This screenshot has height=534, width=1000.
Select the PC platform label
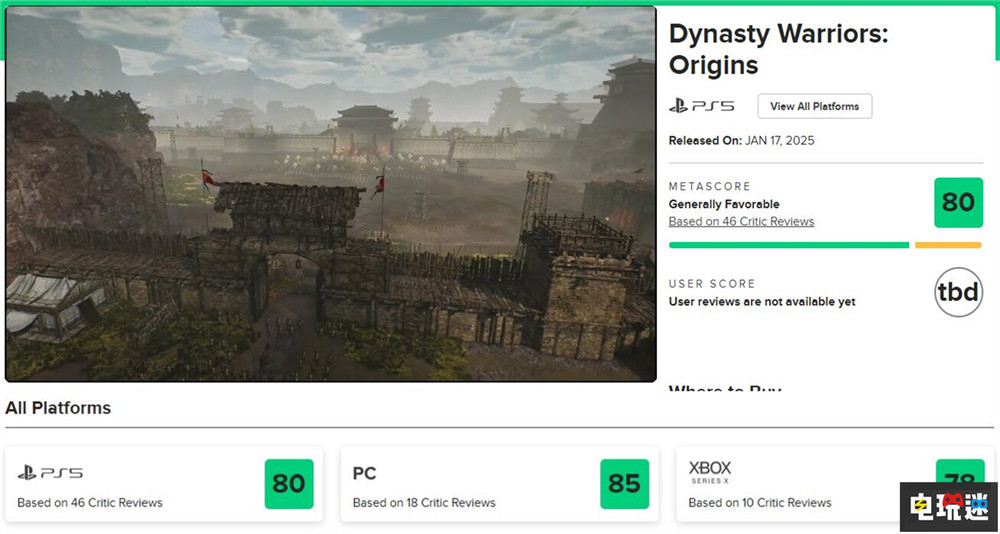pyautogui.click(x=364, y=473)
